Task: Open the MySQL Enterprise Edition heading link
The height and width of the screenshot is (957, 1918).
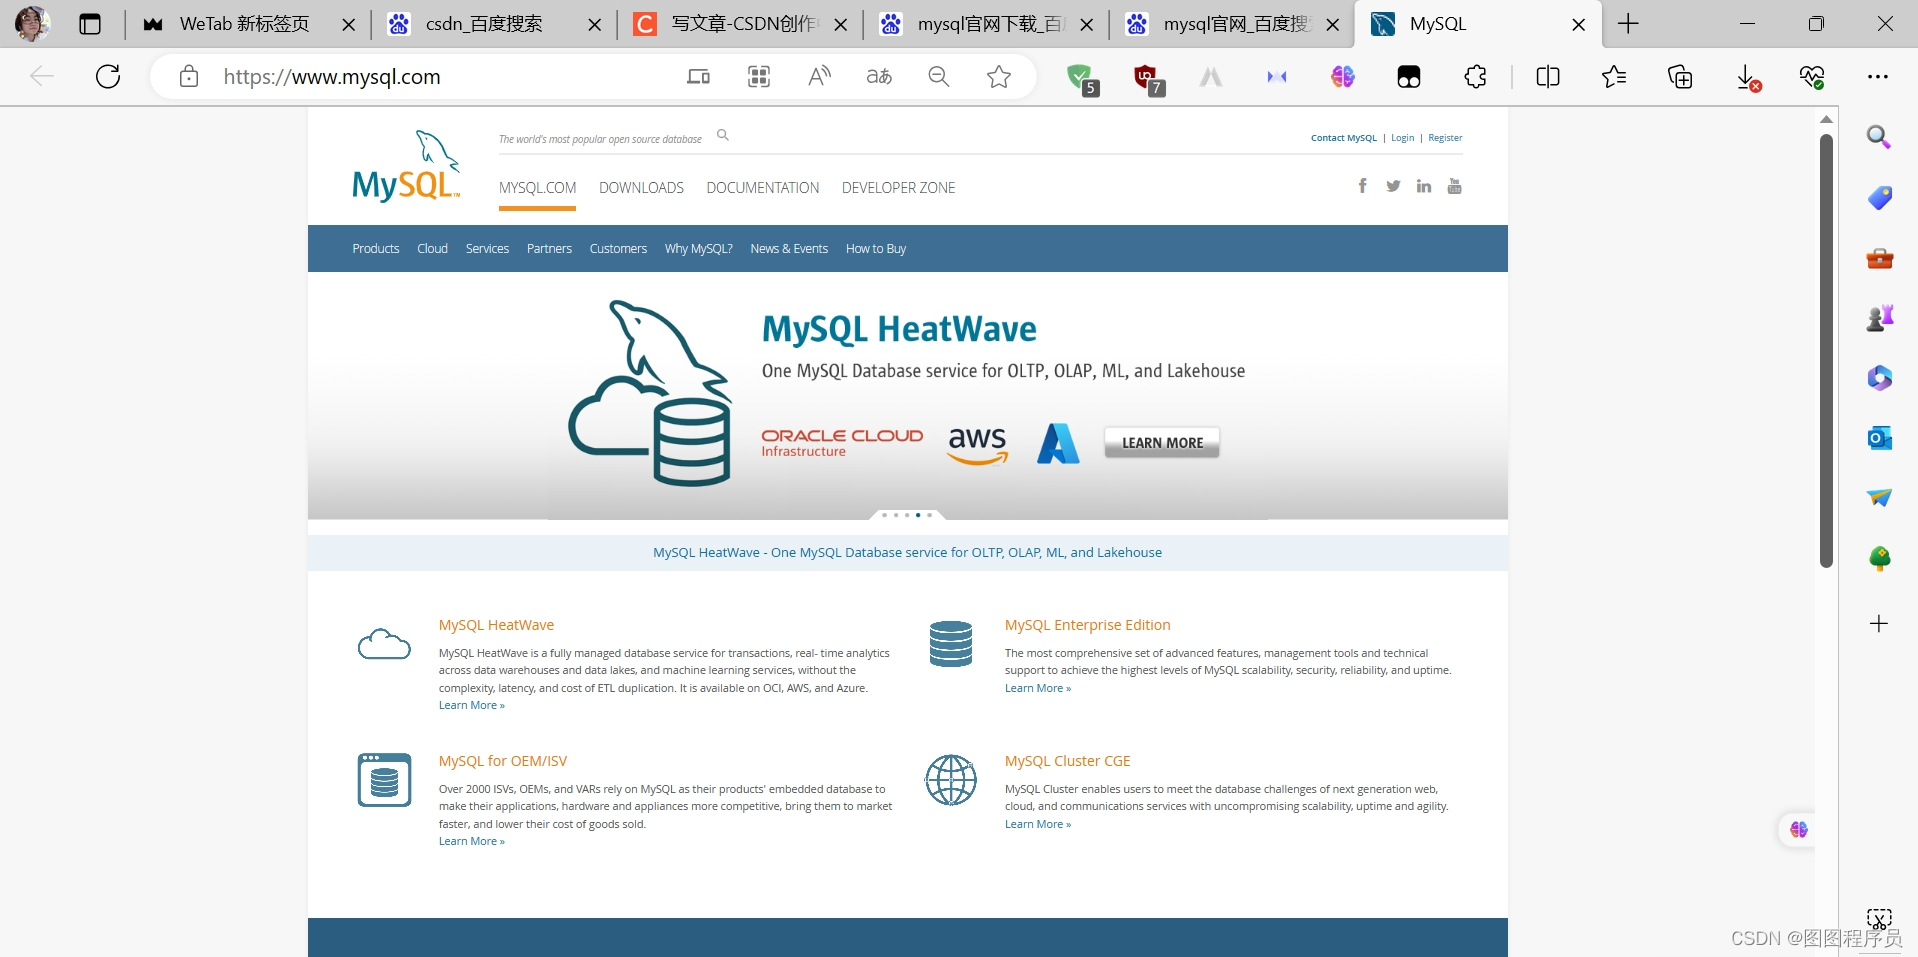Action: click(1087, 625)
